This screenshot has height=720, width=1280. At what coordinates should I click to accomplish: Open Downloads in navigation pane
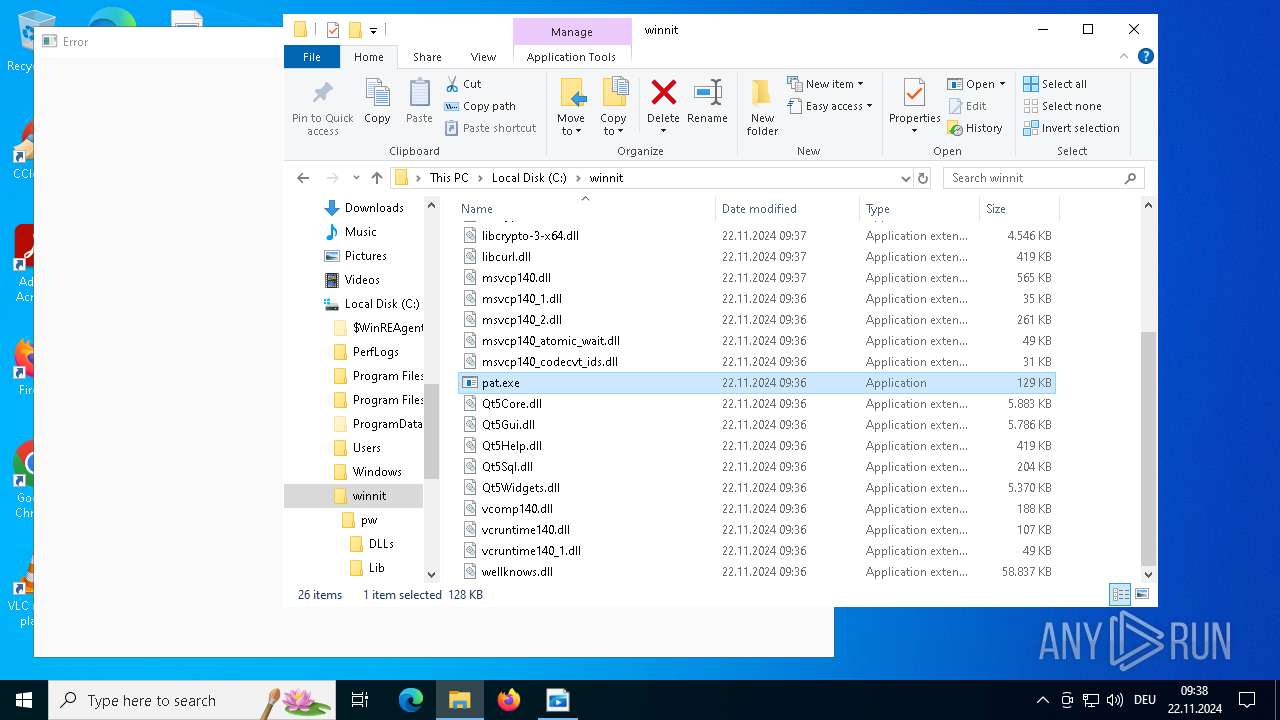[374, 208]
